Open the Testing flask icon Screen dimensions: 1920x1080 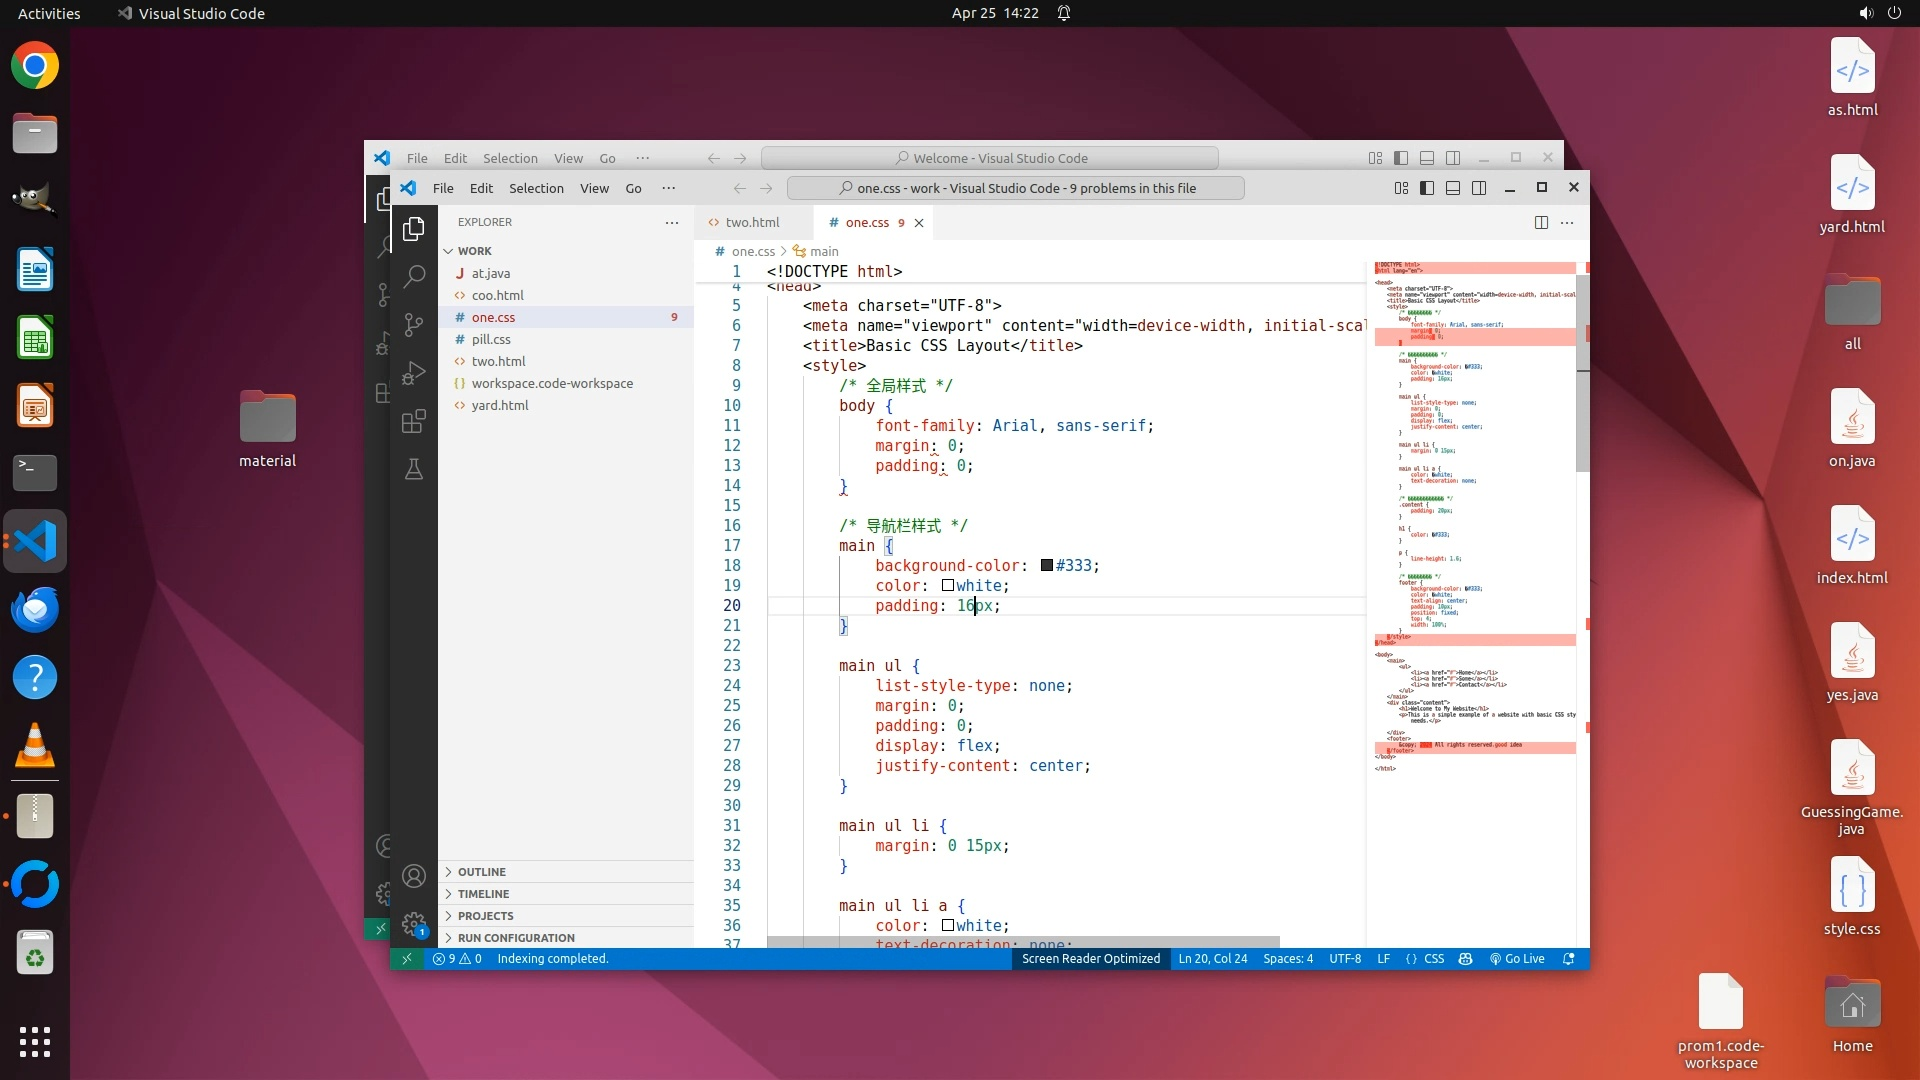tap(414, 469)
